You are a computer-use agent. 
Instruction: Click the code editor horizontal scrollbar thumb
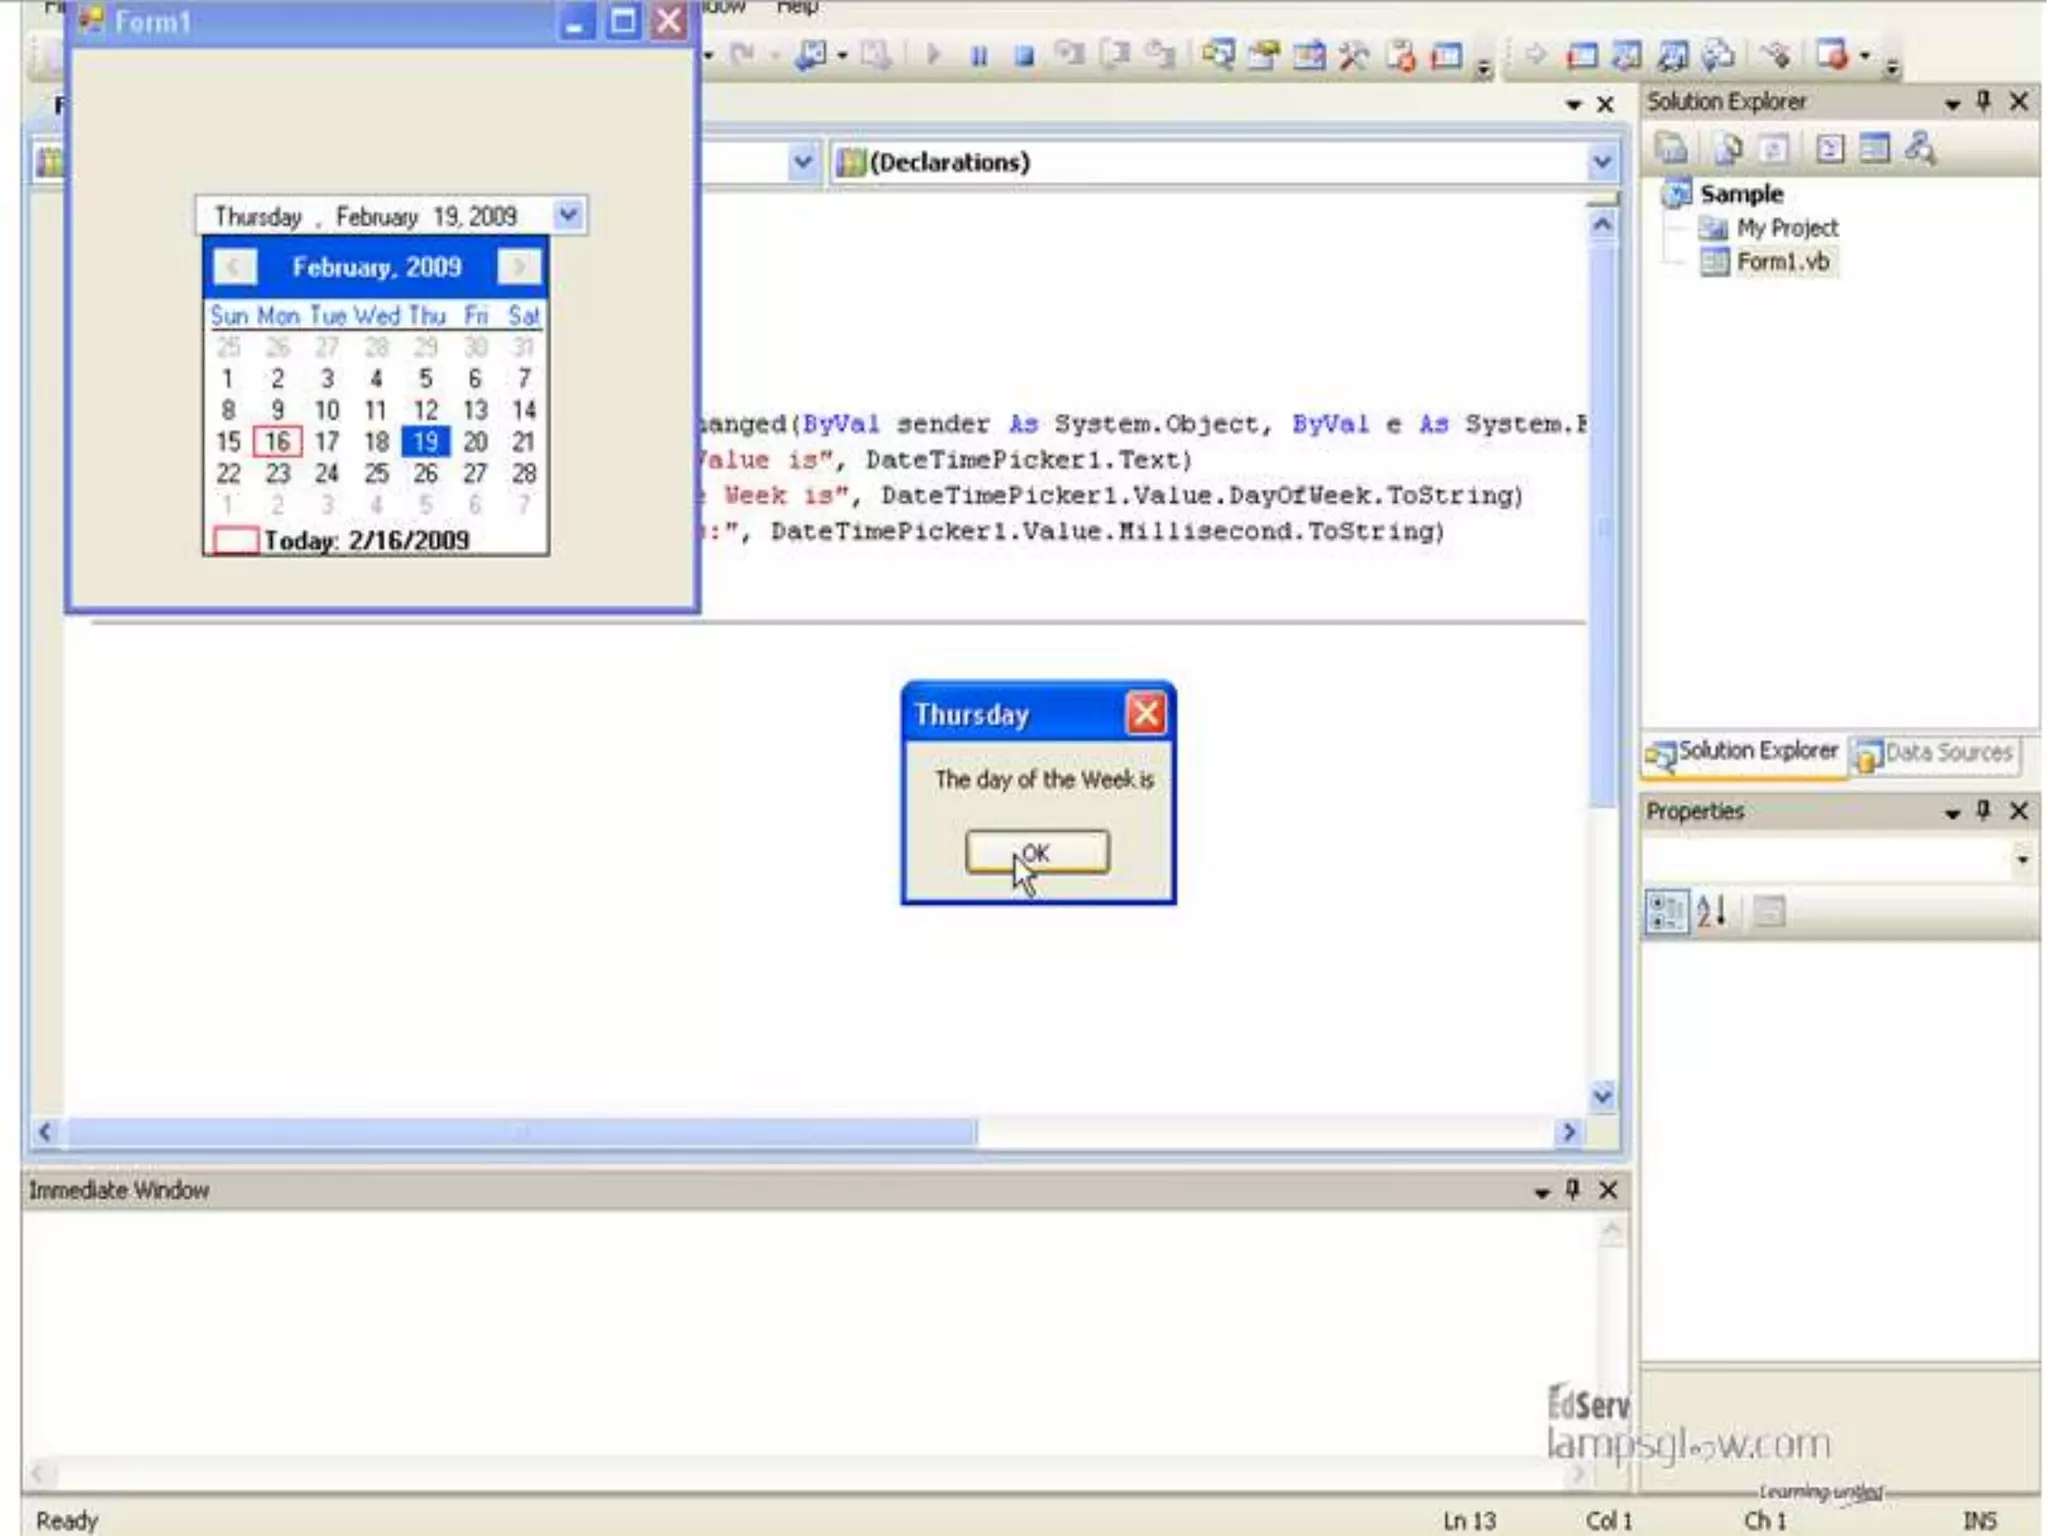click(x=521, y=1132)
